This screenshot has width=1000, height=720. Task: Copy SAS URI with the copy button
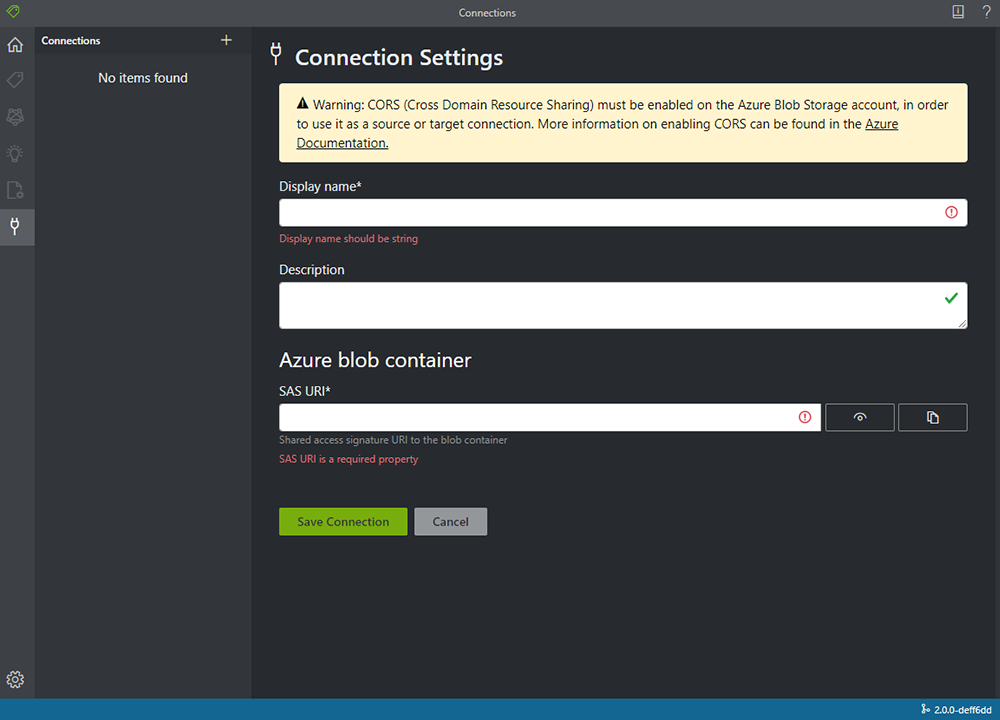pos(932,417)
